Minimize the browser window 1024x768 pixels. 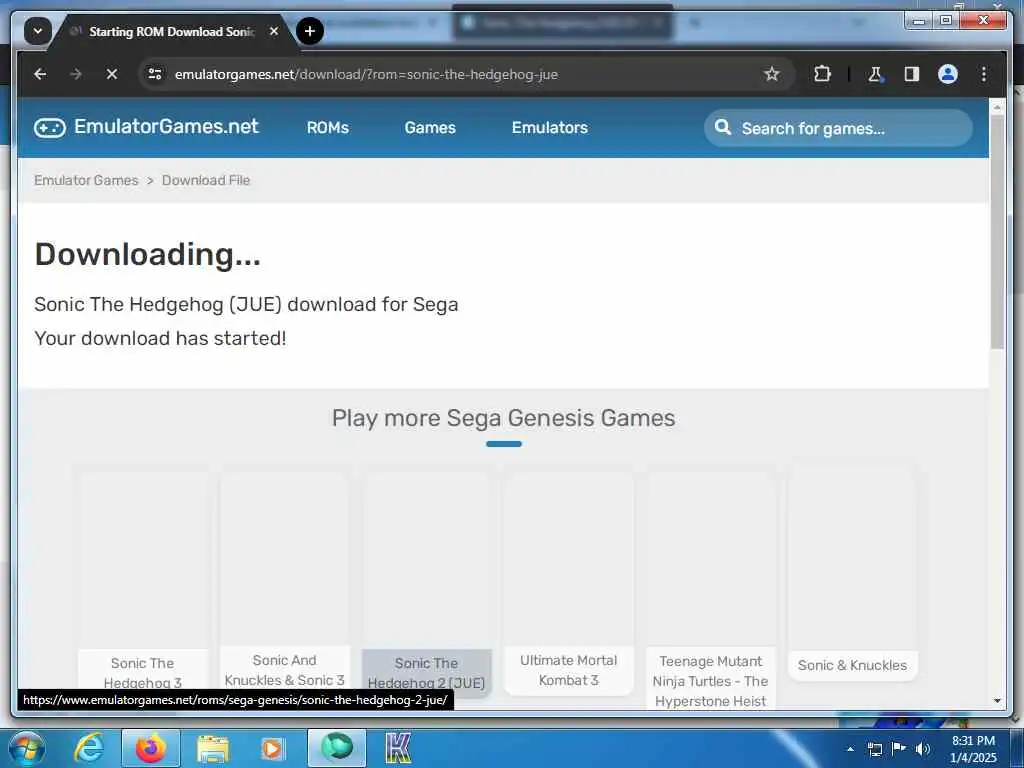pos(919,20)
